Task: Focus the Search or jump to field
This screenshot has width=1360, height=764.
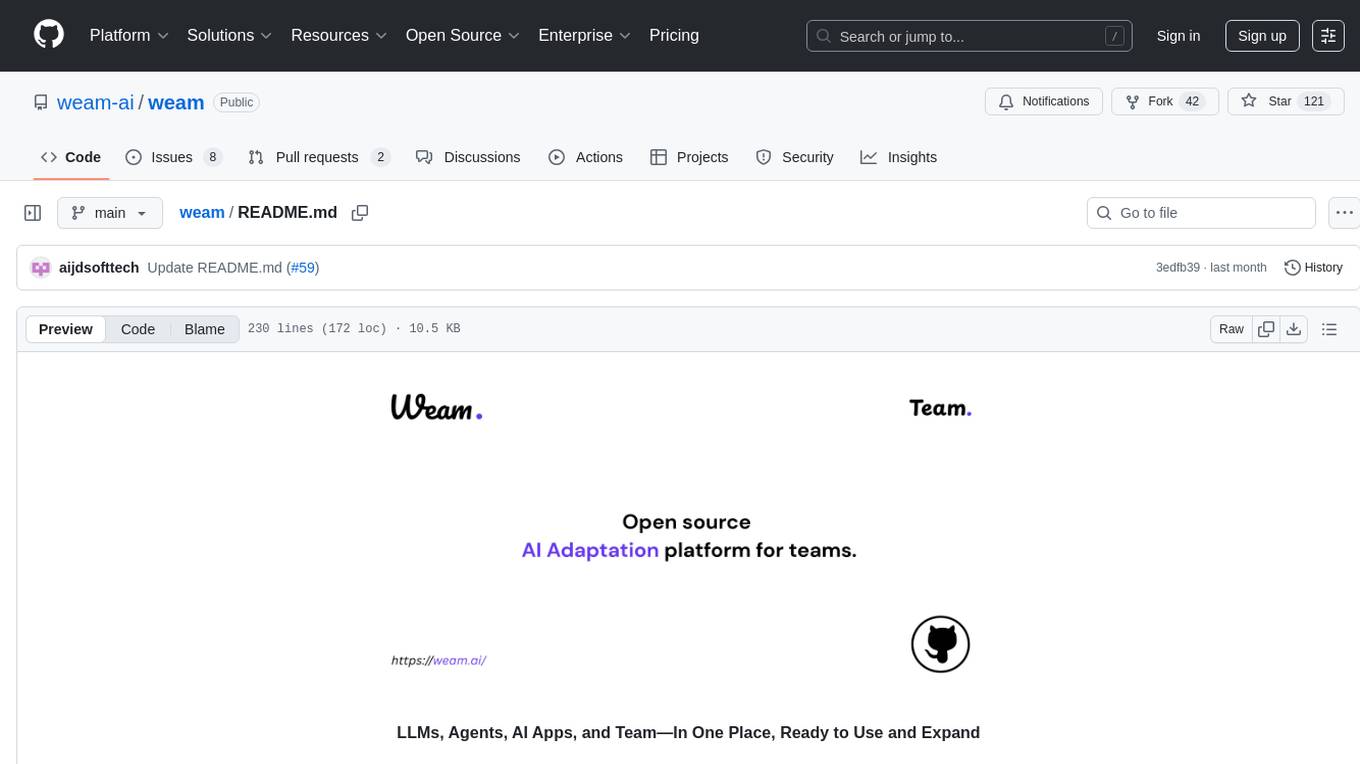Action: click(x=969, y=36)
